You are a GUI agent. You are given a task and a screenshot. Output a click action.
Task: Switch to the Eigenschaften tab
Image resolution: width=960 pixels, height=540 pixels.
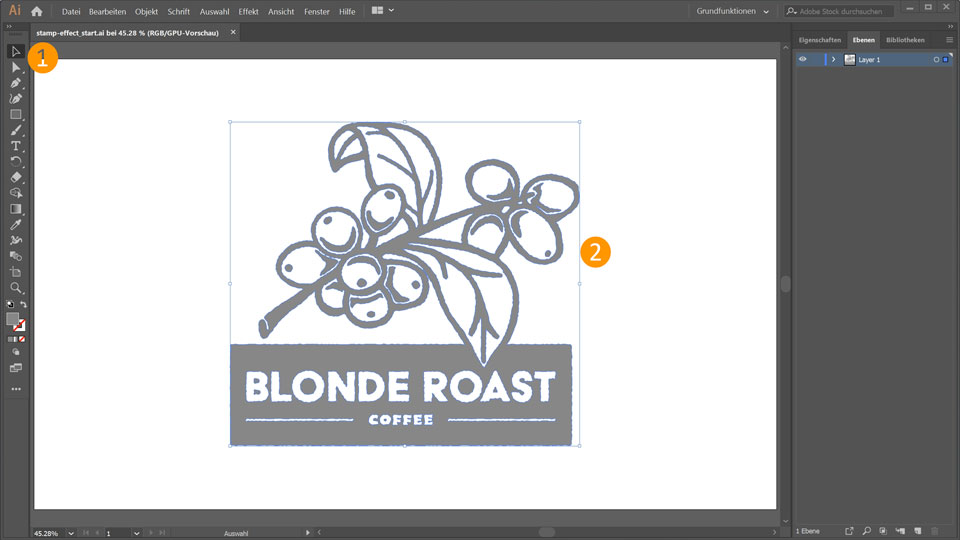(x=820, y=40)
